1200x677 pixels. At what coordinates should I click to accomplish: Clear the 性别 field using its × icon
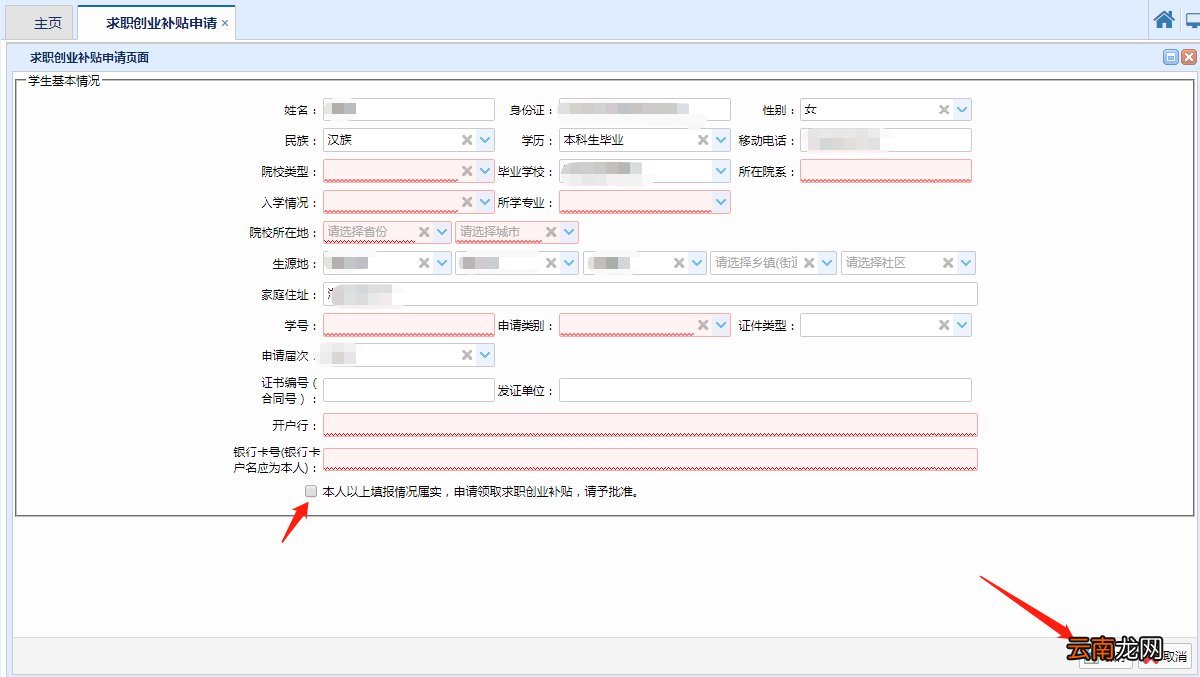[x=944, y=109]
